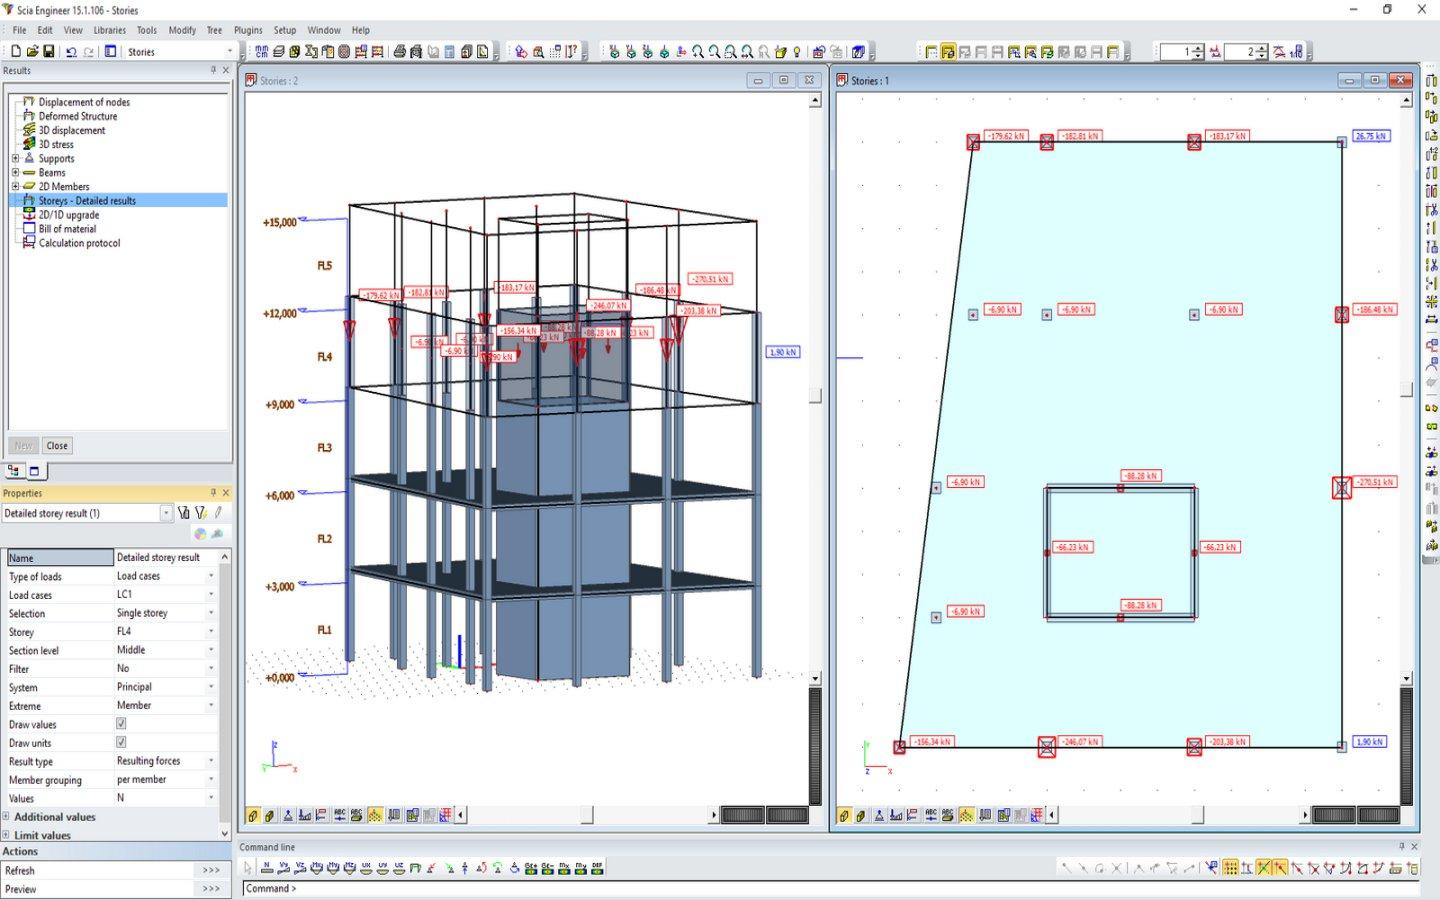The width and height of the screenshot is (1440, 900).
Task: Open the Tree menu
Action: (213, 30)
